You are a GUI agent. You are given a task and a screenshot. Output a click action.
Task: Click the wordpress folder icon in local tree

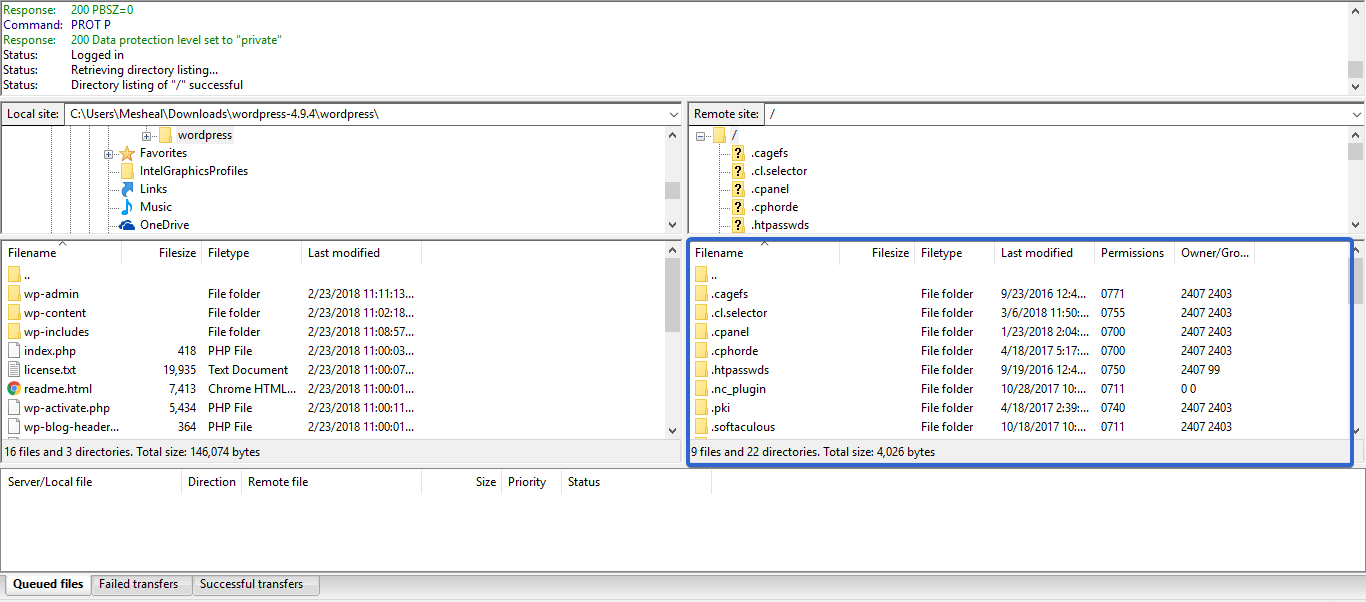pos(165,135)
